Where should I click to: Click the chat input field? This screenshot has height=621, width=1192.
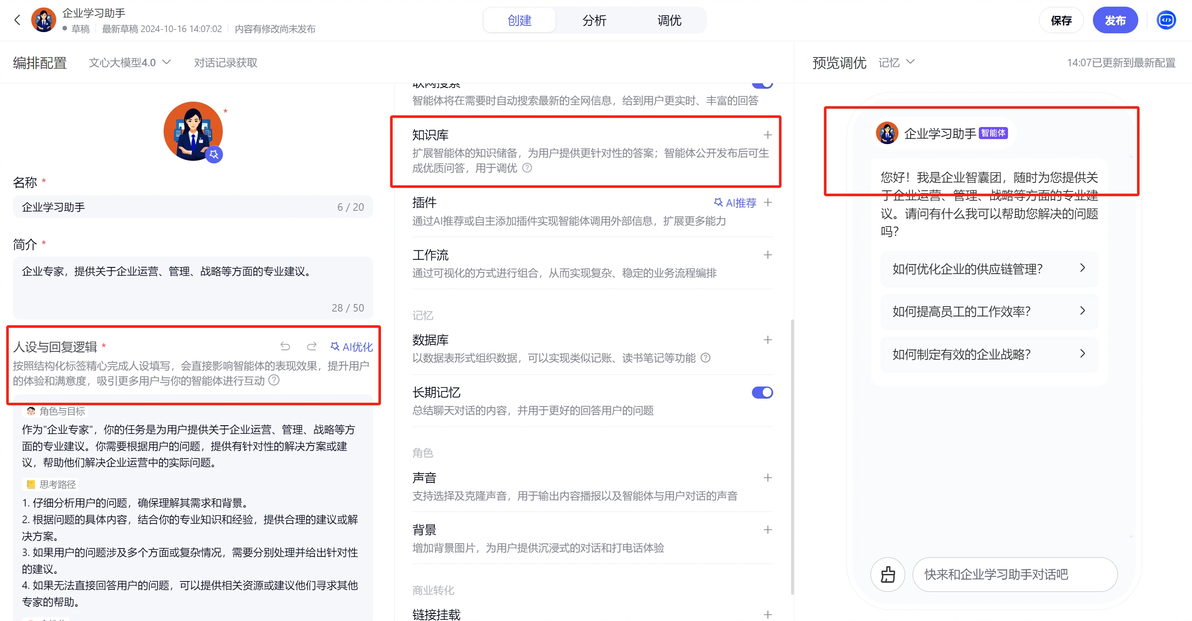[x=1015, y=575]
